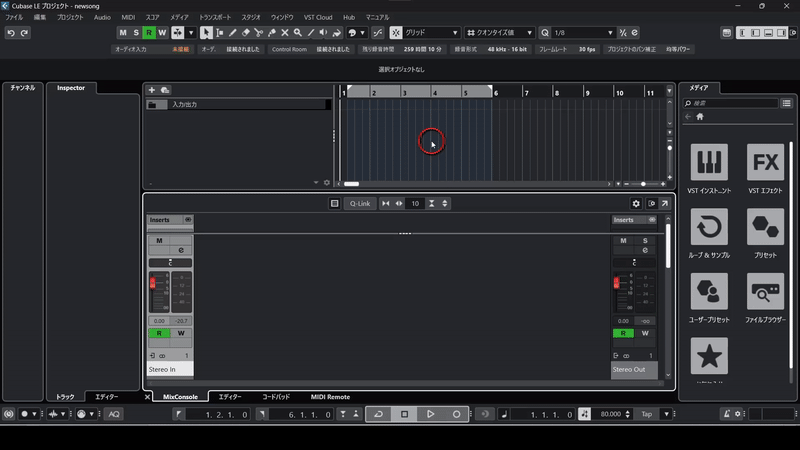
Task: Toggle global Write automation W button
Action: (162, 33)
